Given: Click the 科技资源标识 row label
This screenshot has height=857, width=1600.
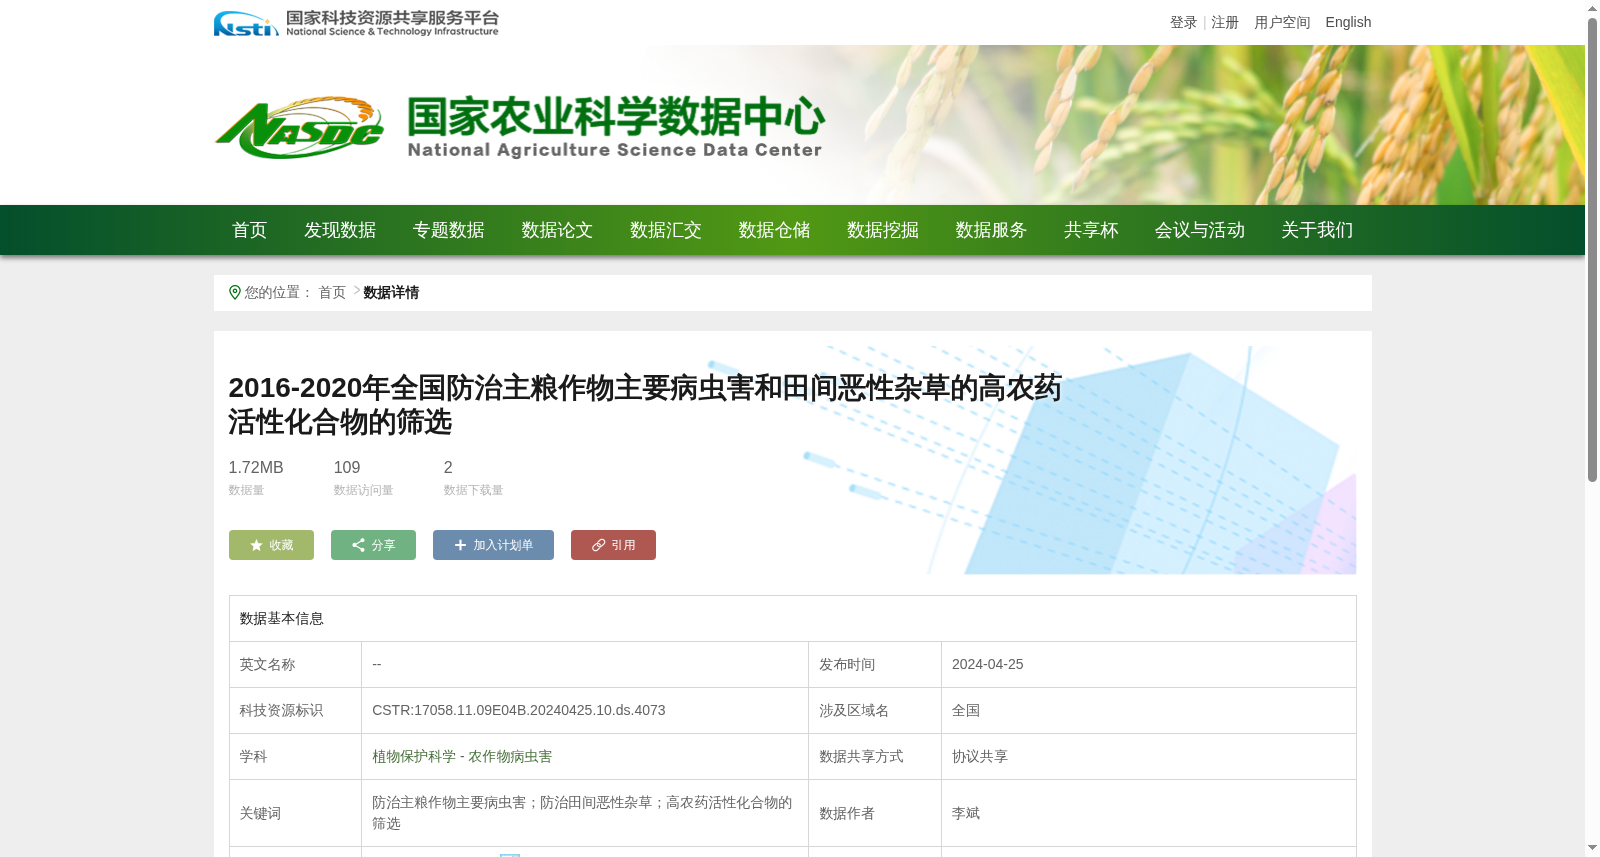Looking at the screenshot, I should pyautogui.click(x=281, y=710).
